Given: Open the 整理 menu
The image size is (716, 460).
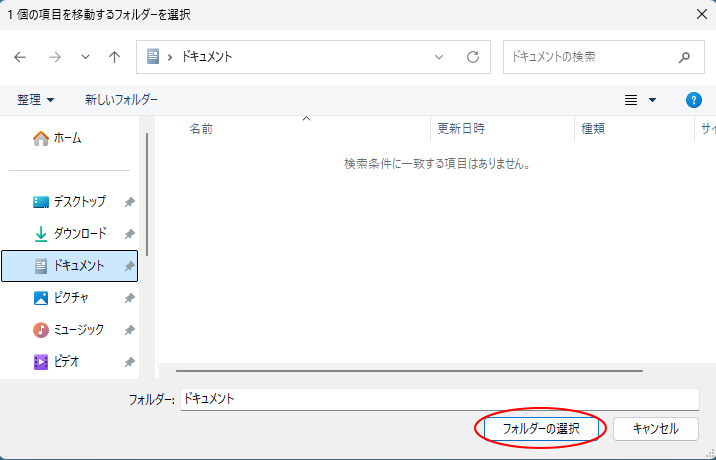Looking at the screenshot, I should (x=36, y=100).
